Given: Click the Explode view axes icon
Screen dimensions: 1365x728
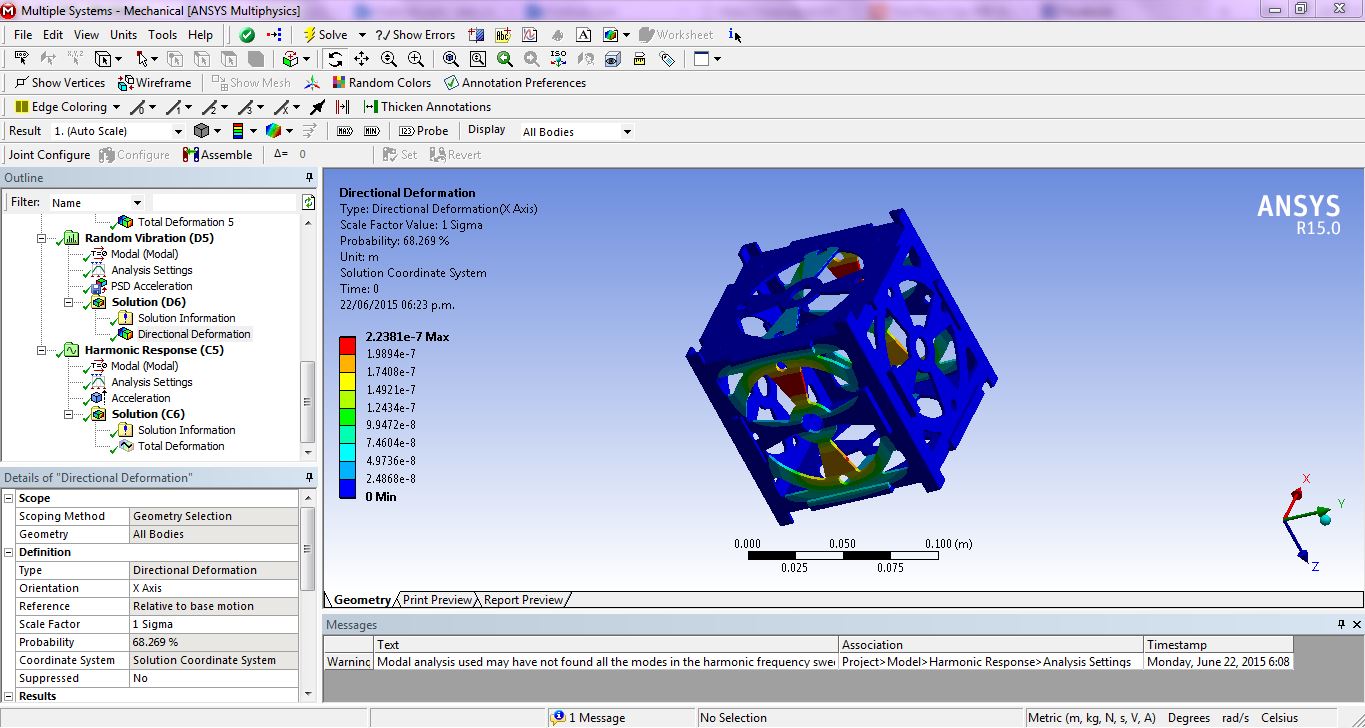Looking at the screenshot, I should coord(312,83).
